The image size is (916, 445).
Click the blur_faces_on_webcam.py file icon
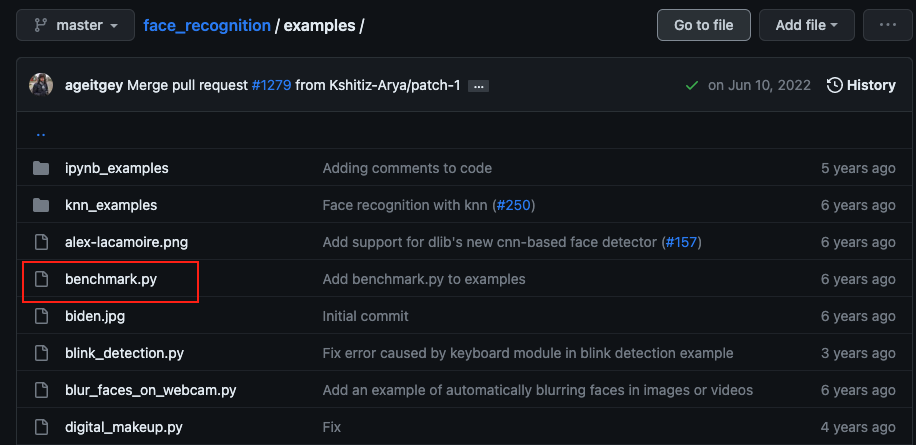tap(41, 390)
